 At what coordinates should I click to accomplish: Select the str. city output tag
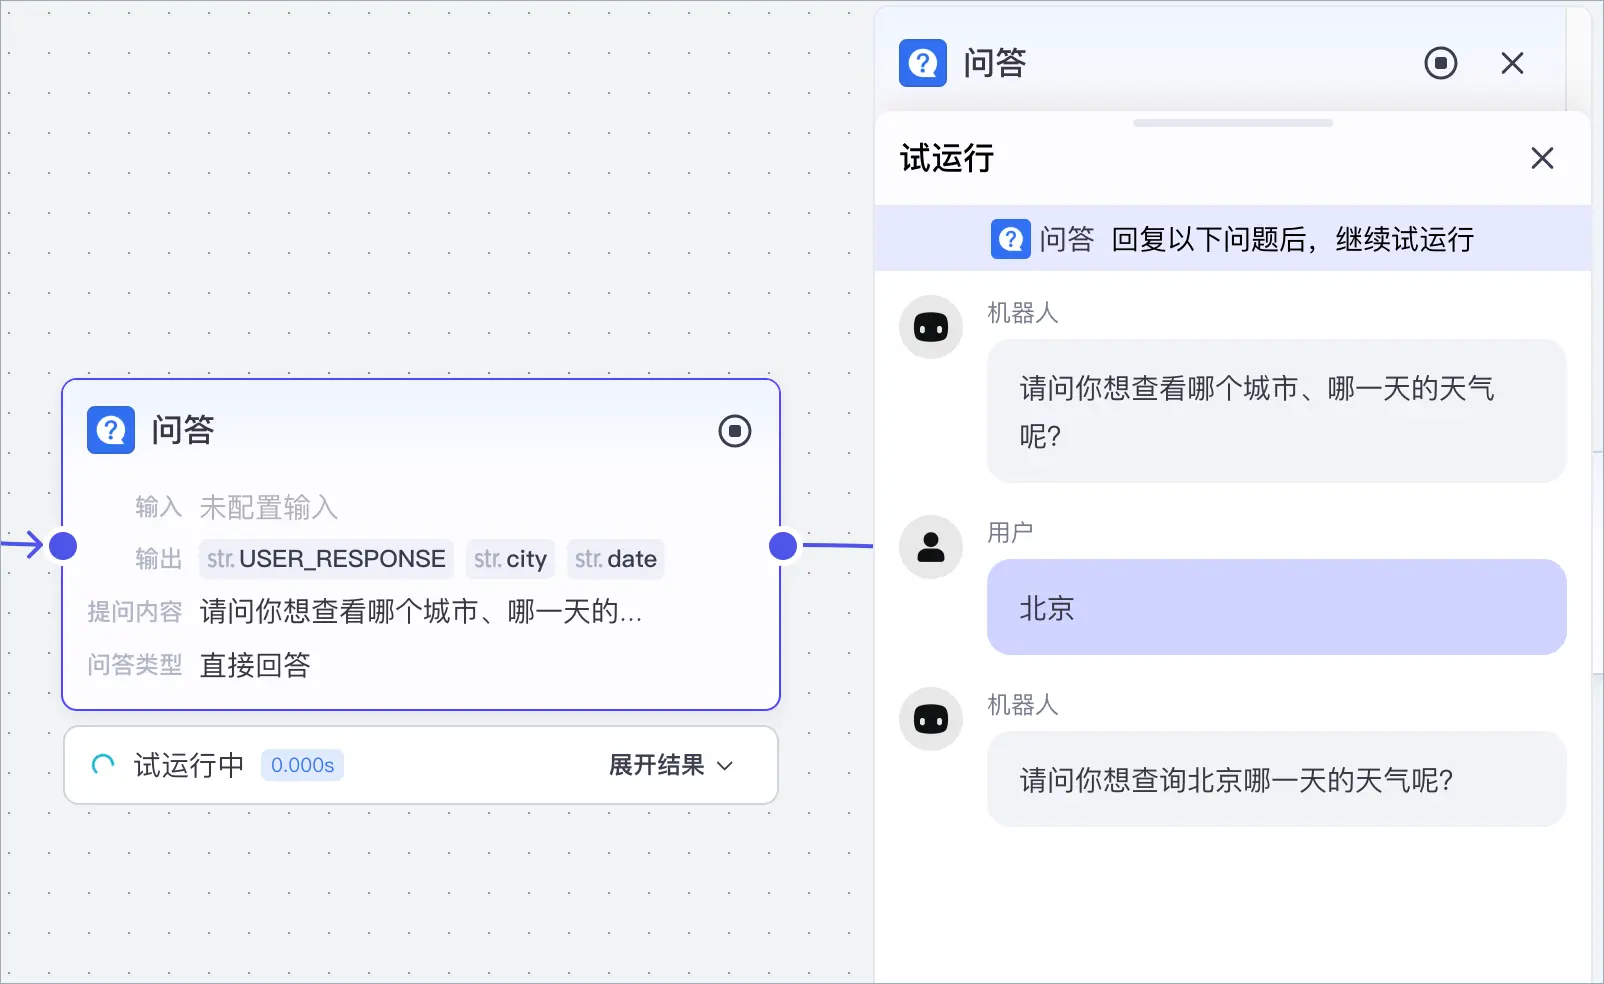tap(510, 559)
